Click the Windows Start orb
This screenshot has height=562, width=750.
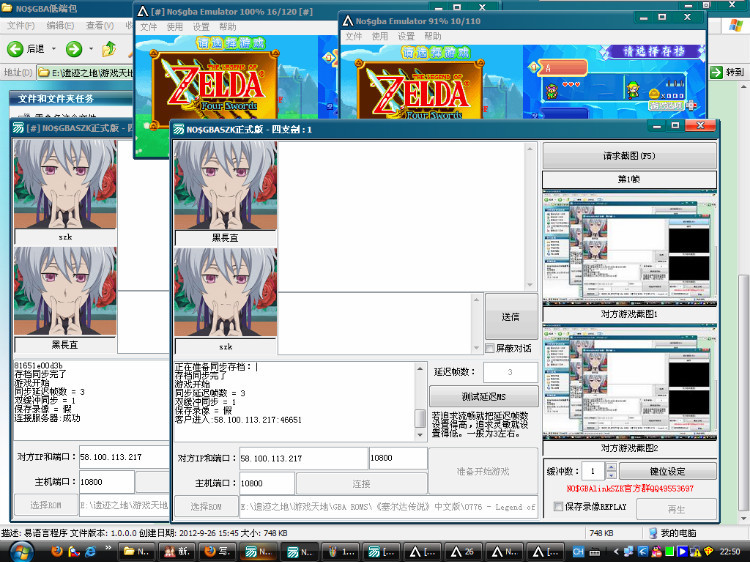coord(20,551)
